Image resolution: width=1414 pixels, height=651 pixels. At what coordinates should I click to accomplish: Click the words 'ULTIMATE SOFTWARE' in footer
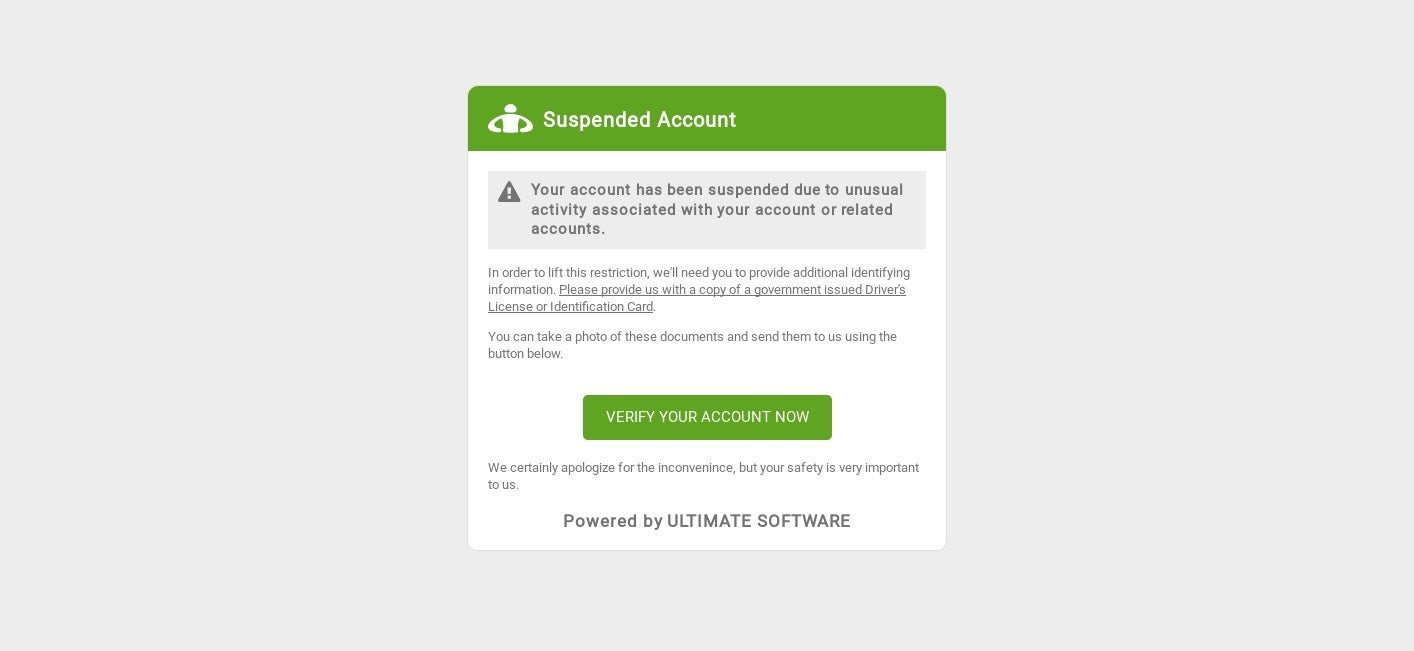[758, 521]
